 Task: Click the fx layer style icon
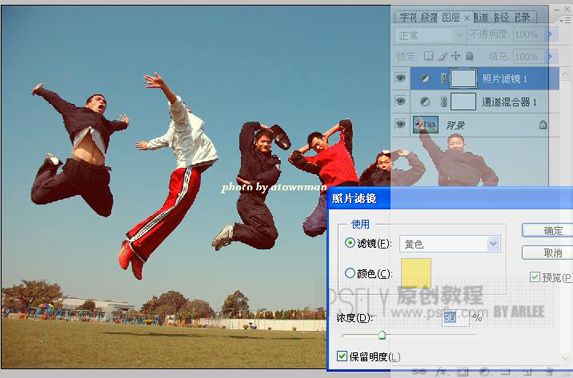click(441, 372)
